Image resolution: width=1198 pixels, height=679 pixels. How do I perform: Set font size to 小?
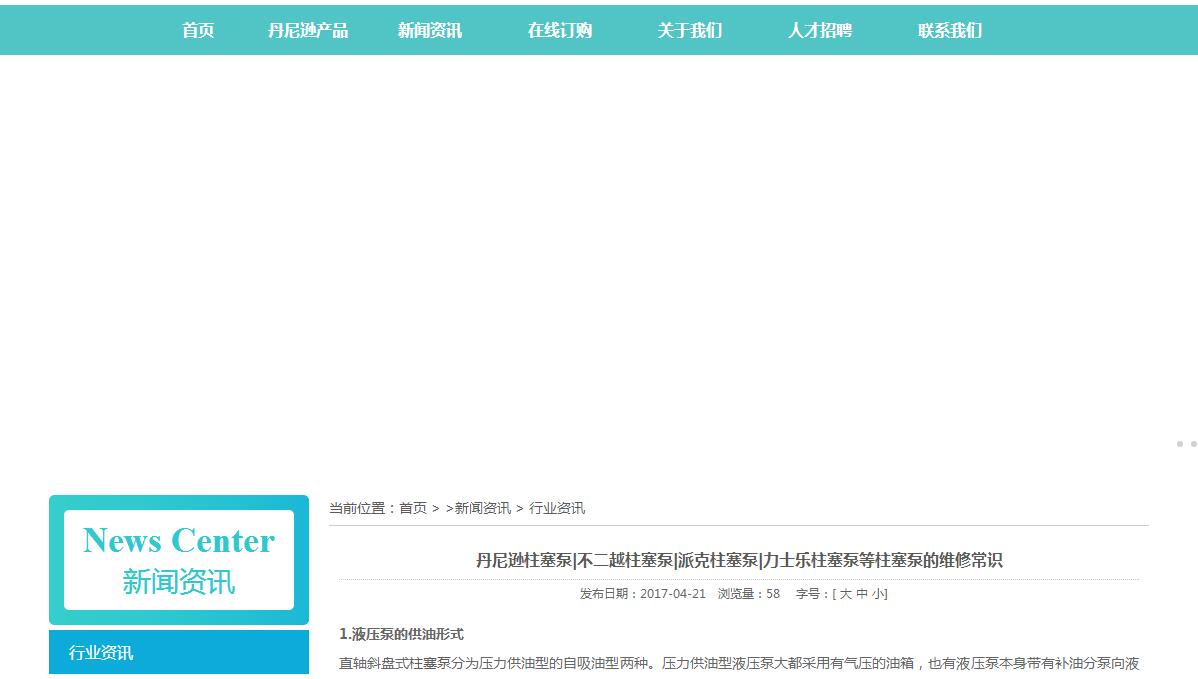(x=878, y=593)
